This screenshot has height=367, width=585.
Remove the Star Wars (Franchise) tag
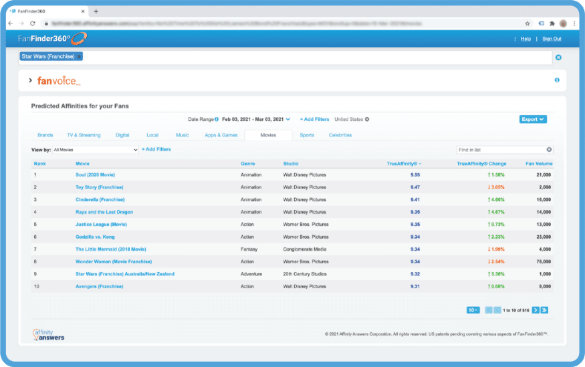click(79, 57)
